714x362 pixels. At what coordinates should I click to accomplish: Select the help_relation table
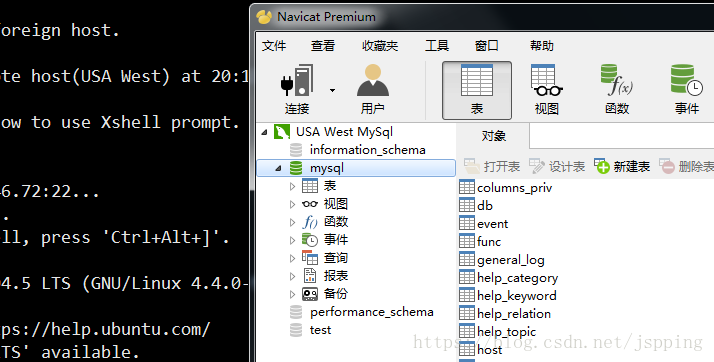(x=514, y=314)
